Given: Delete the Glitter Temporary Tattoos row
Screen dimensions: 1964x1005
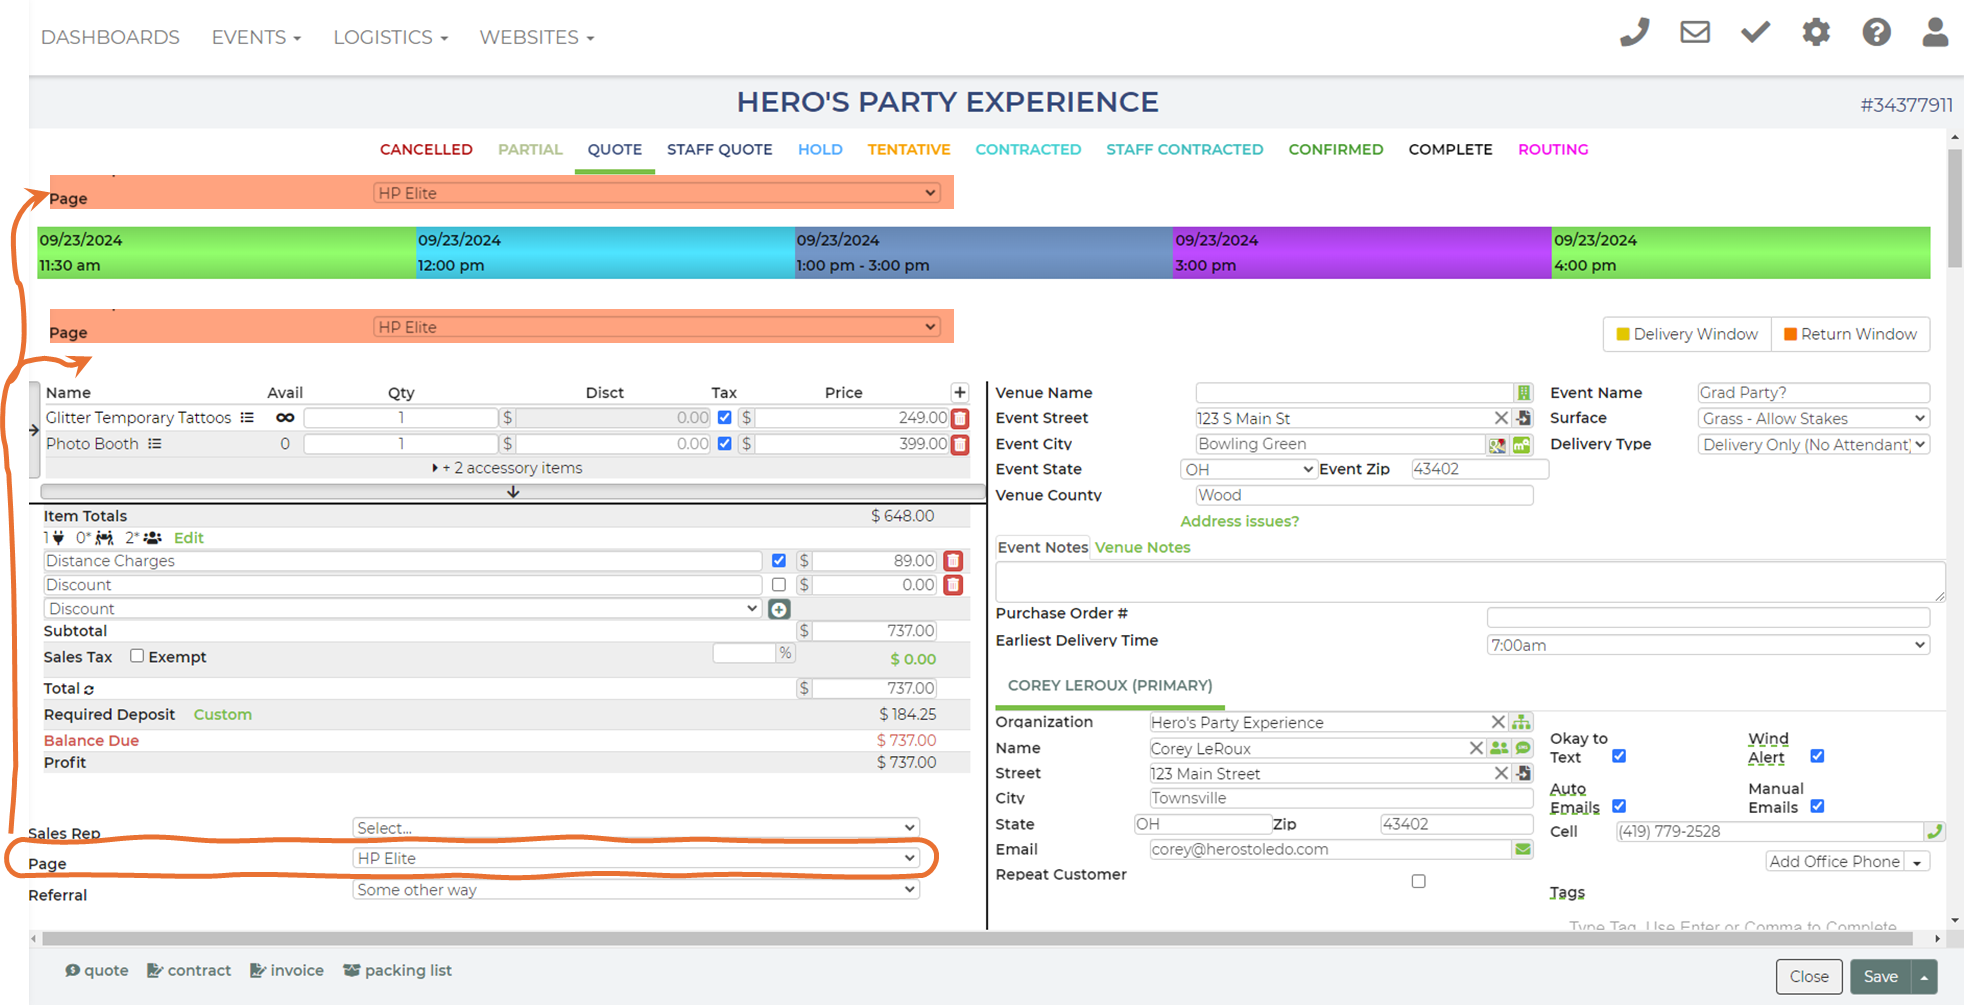Looking at the screenshot, I should click(x=960, y=418).
